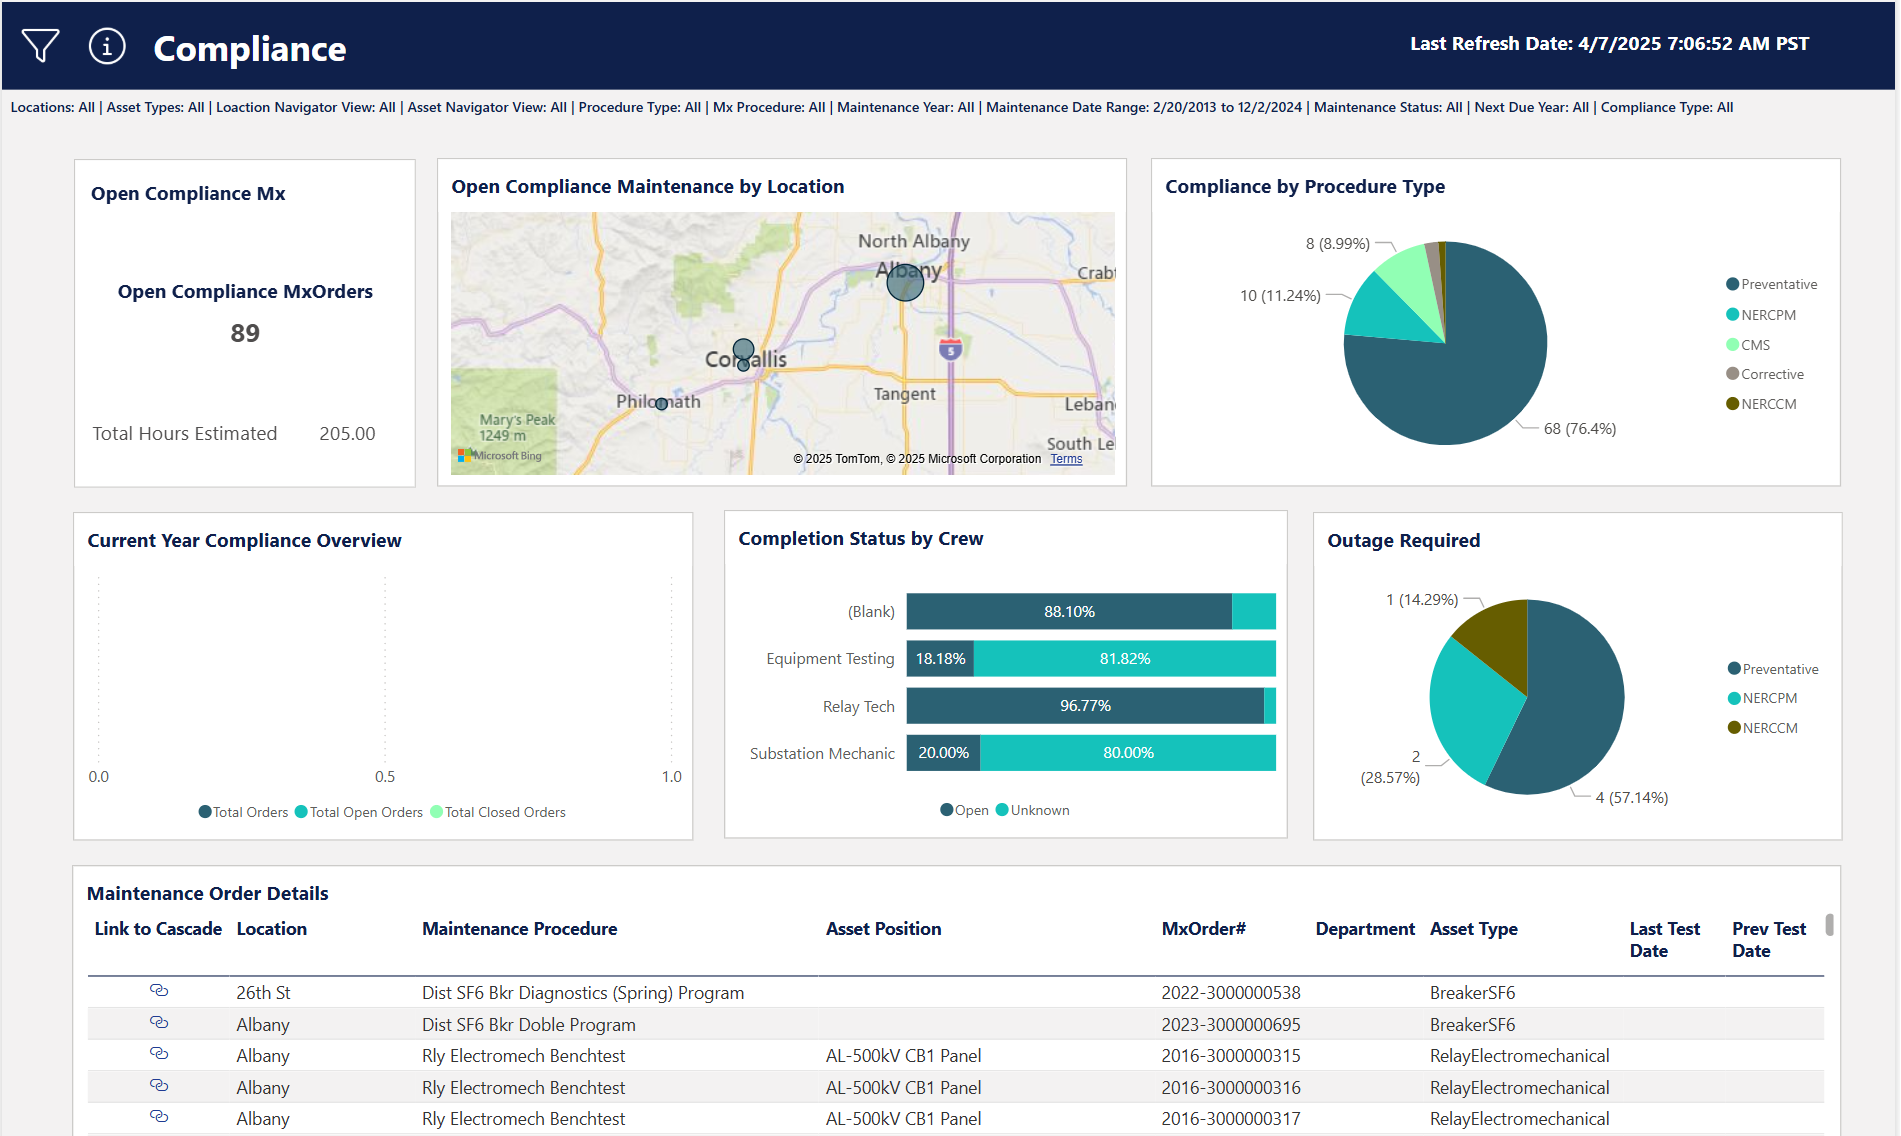Image resolution: width=1901 pixels, height=1136 pixels.
Task: Sort by the Location column header
Action: [x=271, y=928]
